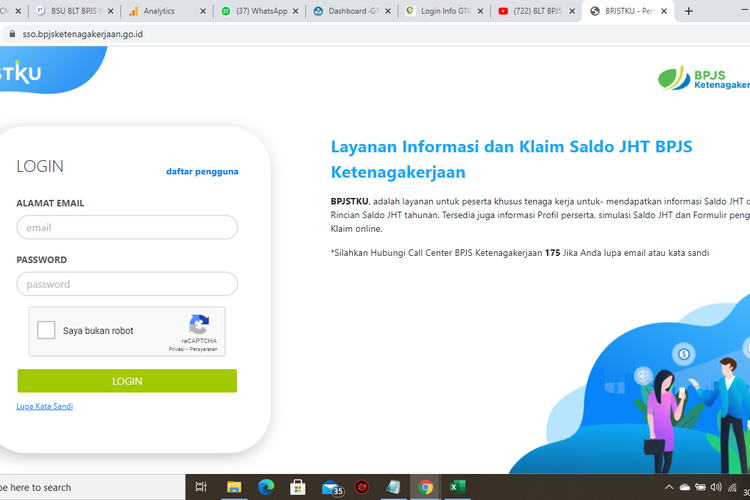Close the BSU BLT BPJS tab
750x500 pixels.
[110, 11]
